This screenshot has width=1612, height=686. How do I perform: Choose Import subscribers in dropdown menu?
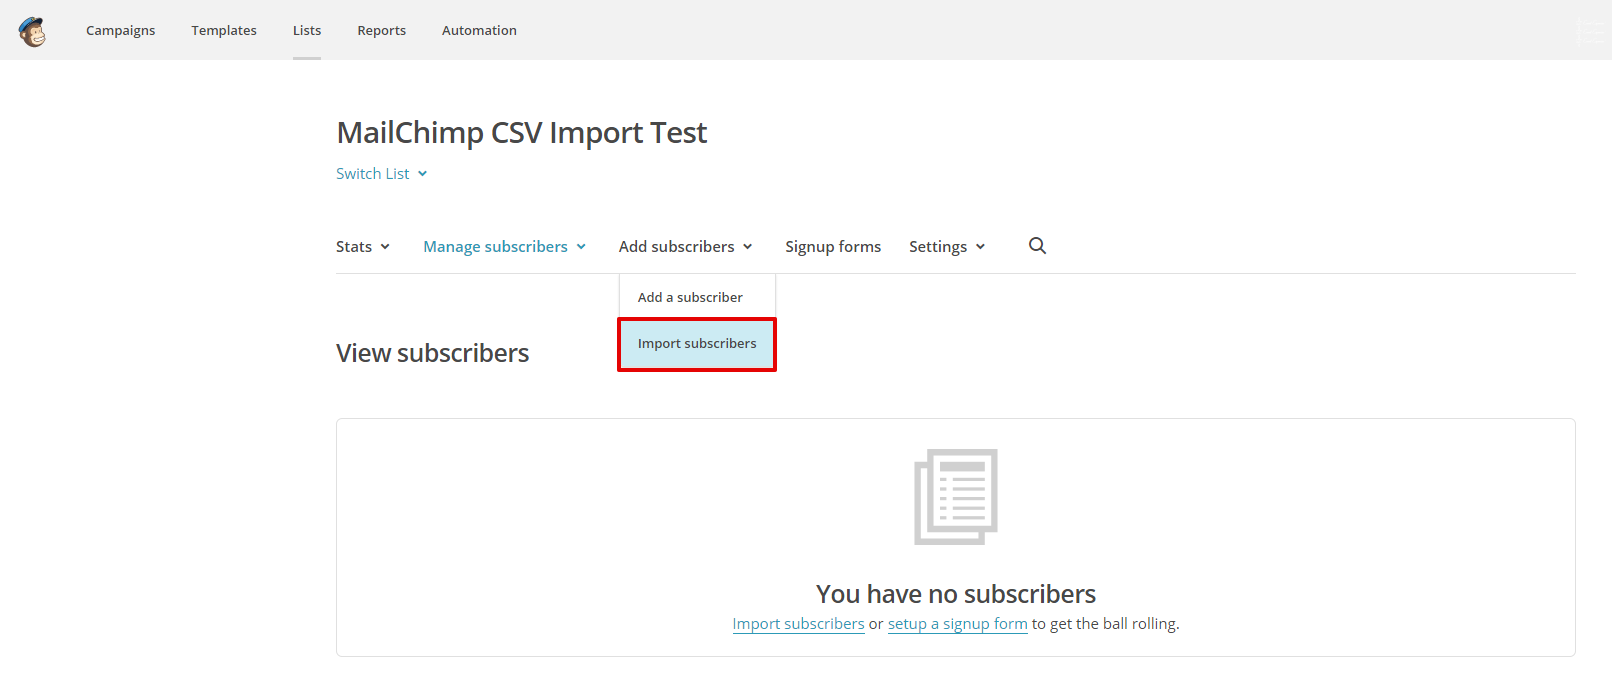pos(697,344)
